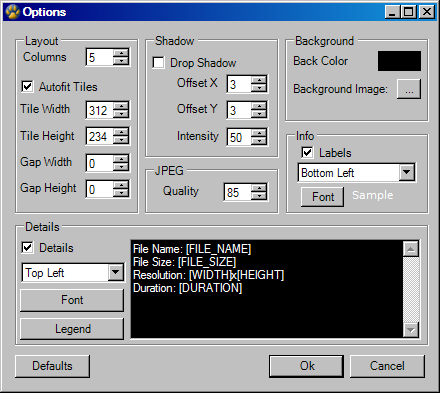Browse for Background Image with ellipsis button

coord(409,89)
